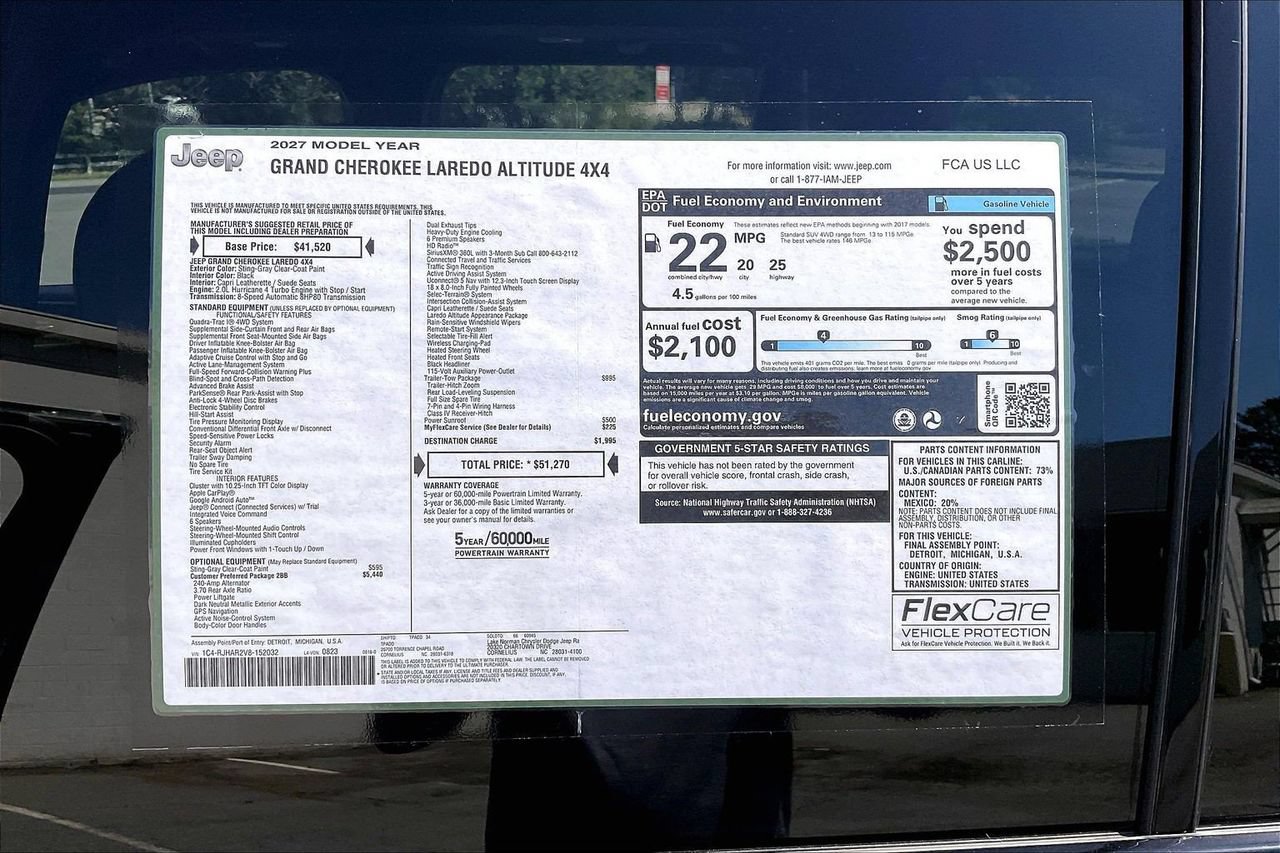Viewport: 1280px width, 853px height.
Task: Click the '$2,100' annual fuel cost
Action: [x=691, y=347]
